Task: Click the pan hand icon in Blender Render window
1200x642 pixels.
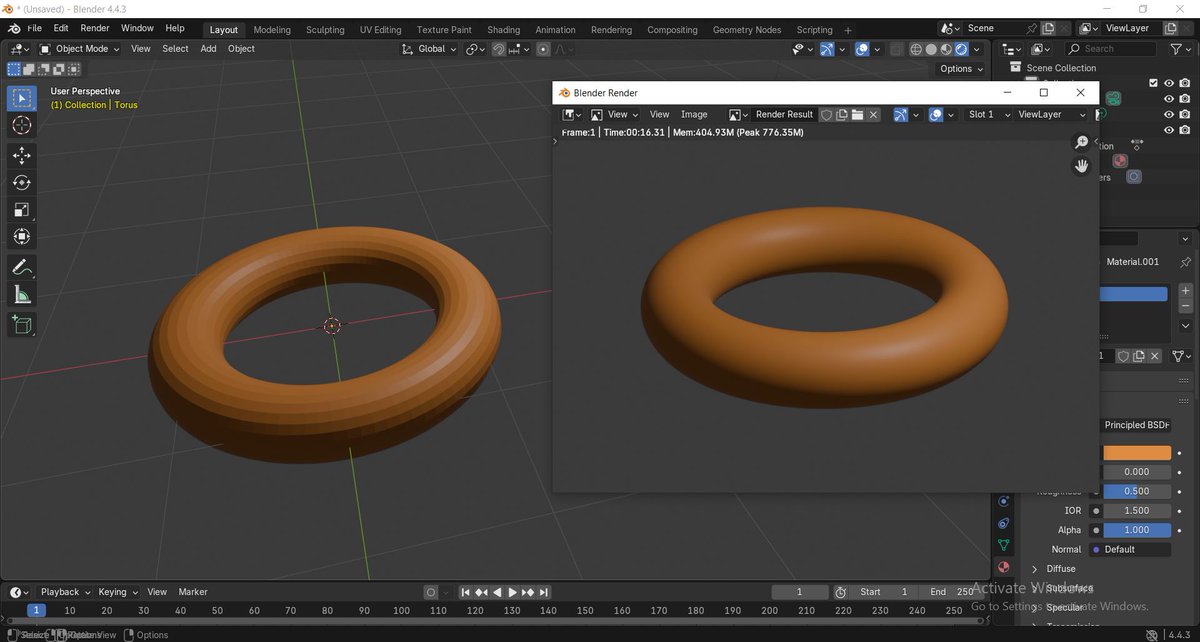Action: click(x=1081, y=166)
